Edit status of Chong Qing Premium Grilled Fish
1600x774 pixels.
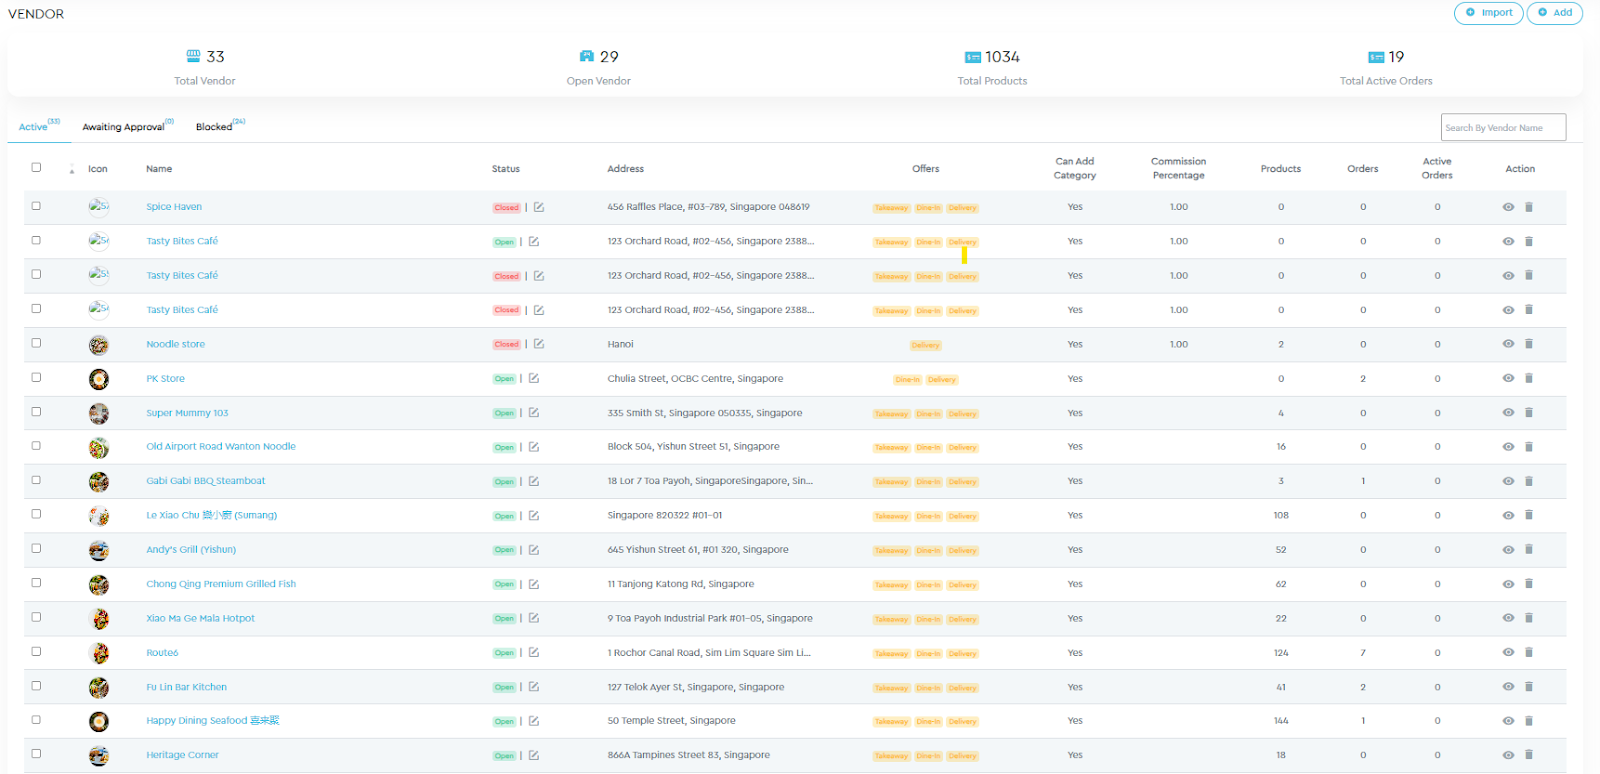coord(534,584)
